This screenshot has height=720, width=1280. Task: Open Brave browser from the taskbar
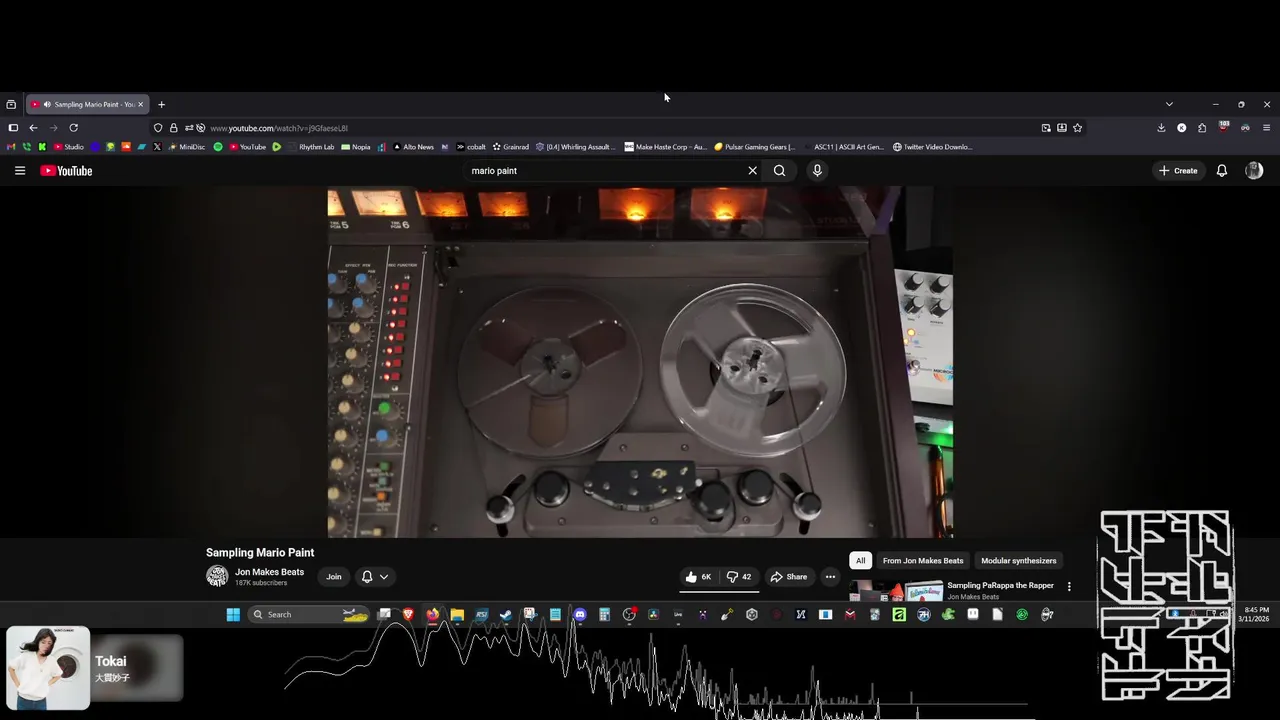[408, 615]
